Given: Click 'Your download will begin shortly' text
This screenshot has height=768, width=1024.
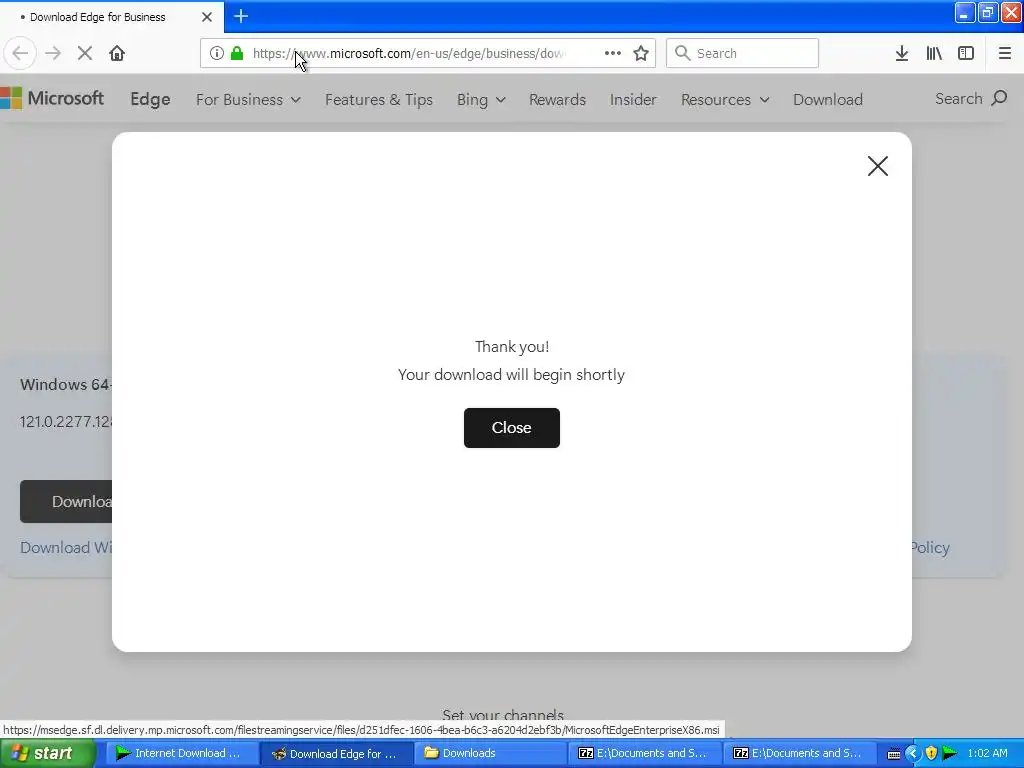Looking at the screenshot, I should pyautogui.click(x=511, y=375).
